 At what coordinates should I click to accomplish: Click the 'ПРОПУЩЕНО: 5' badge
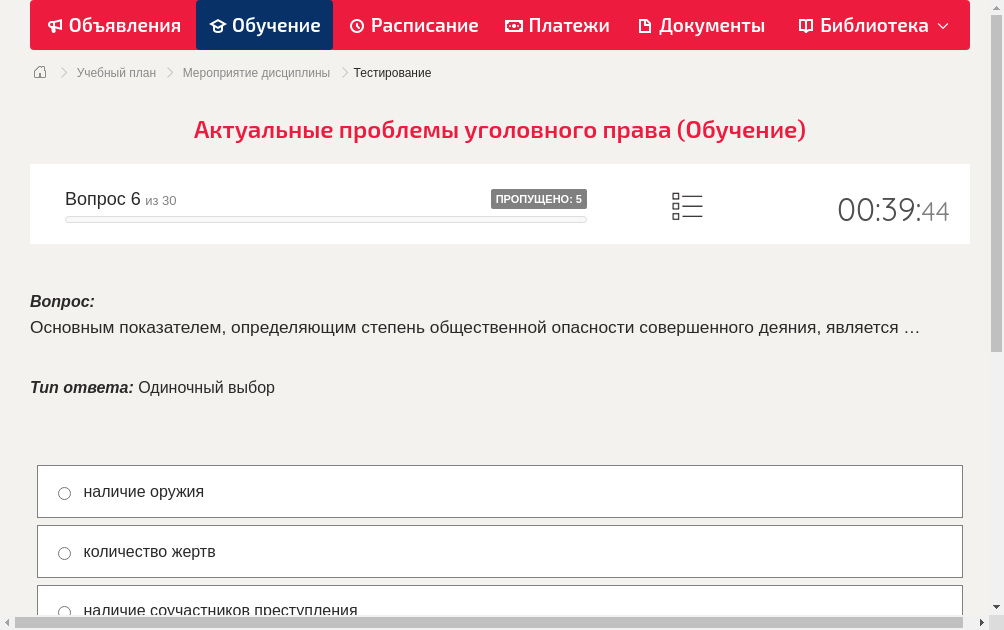tap(539, 199)
